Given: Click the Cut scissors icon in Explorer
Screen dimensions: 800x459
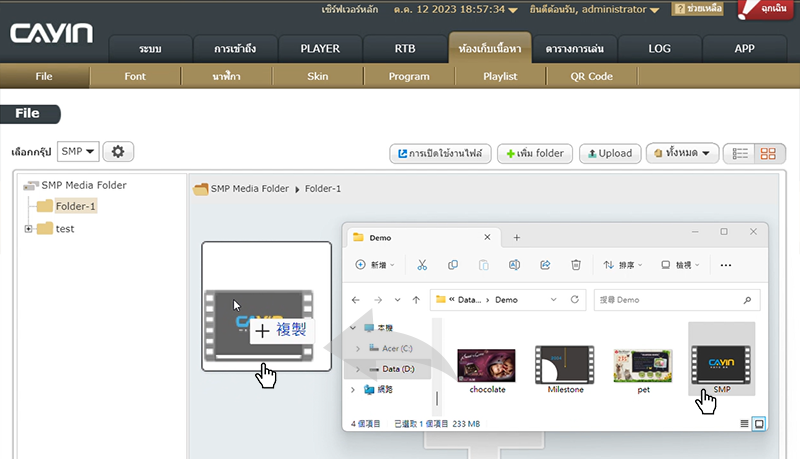Looking at the screenshot, I should click(422, 265).
